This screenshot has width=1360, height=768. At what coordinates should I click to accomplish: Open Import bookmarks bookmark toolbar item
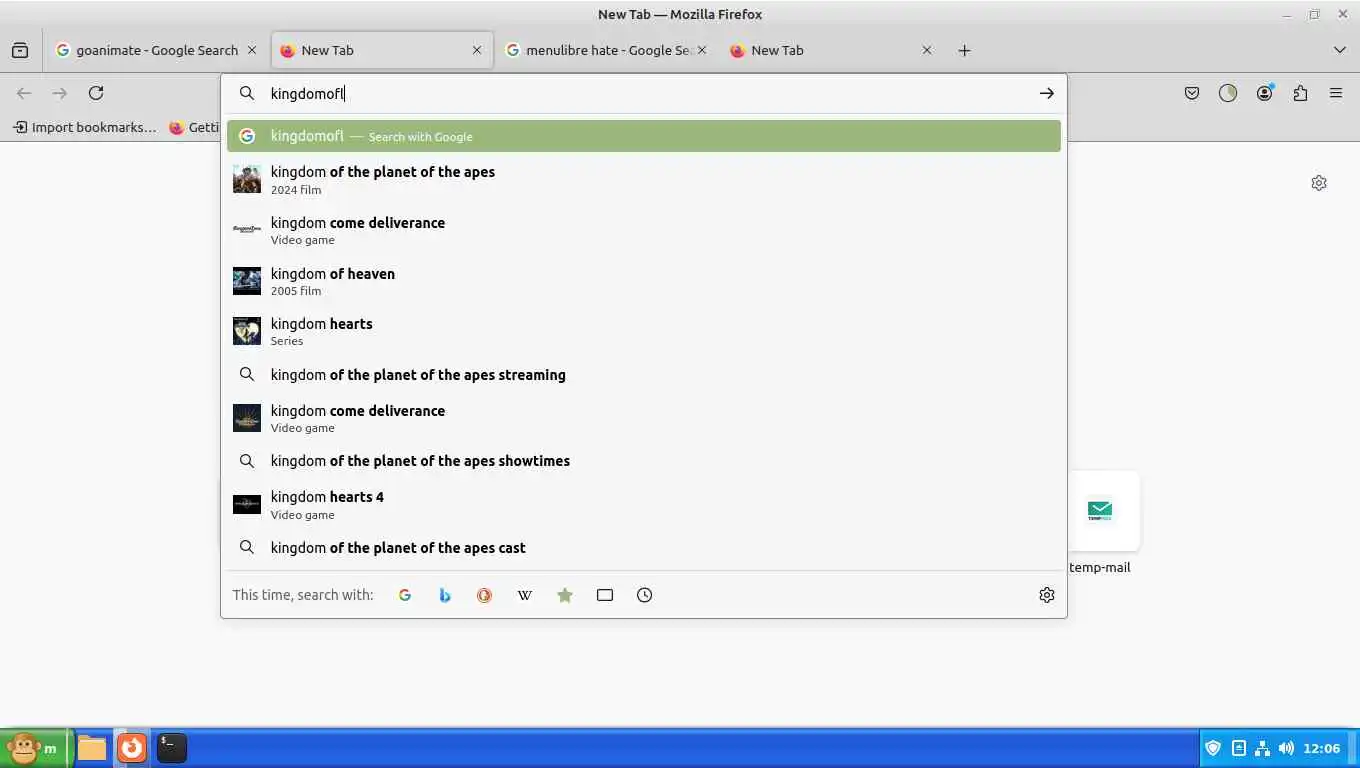(85, 127)
